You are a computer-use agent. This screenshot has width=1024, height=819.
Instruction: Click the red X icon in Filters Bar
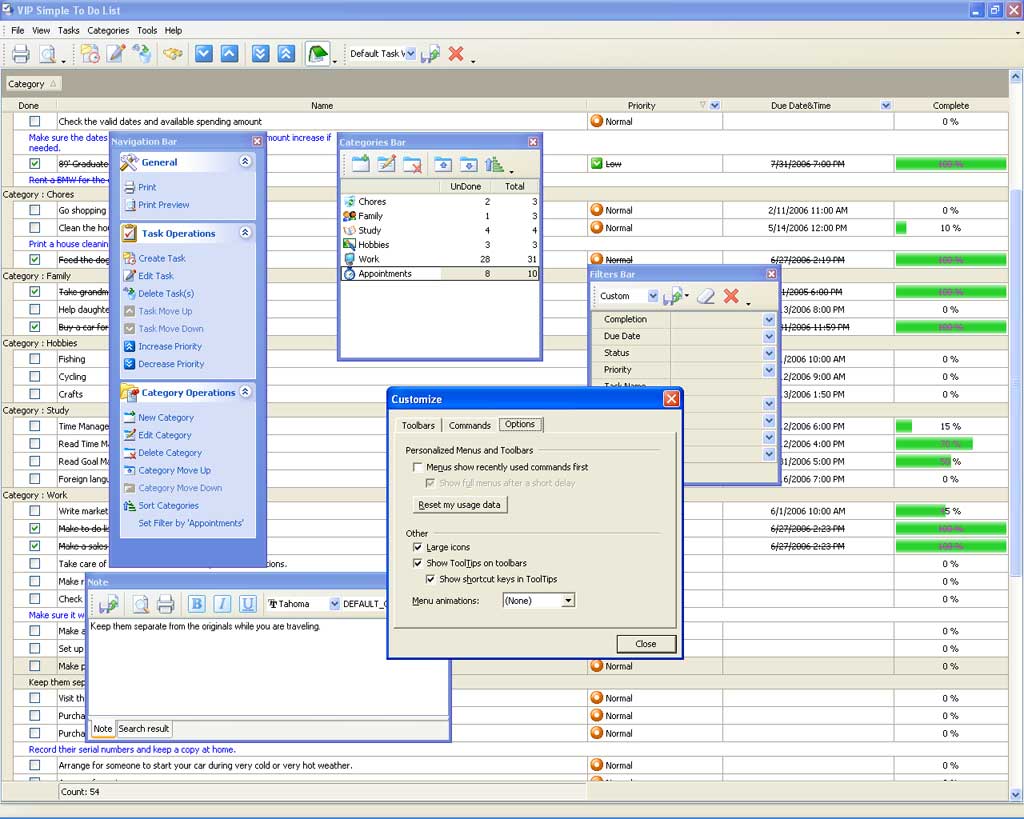731,296
